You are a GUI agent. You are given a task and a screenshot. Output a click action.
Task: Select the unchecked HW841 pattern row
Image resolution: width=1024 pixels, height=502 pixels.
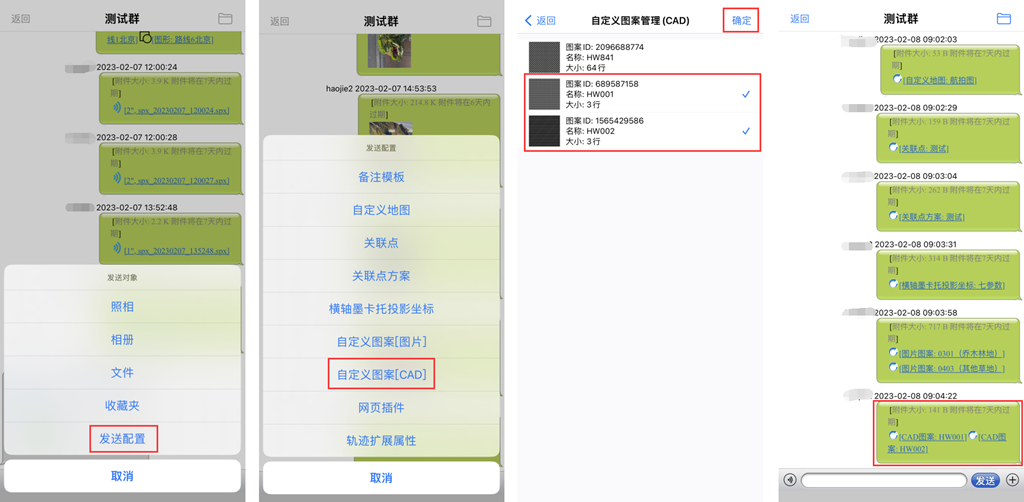pyautogui.click(x=641, y=57)
